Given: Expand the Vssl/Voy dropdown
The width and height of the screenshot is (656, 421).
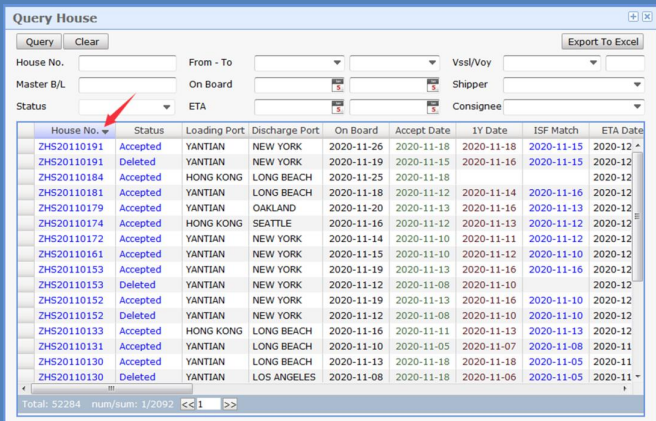Looking at the screenshot, I should (593, 63).
